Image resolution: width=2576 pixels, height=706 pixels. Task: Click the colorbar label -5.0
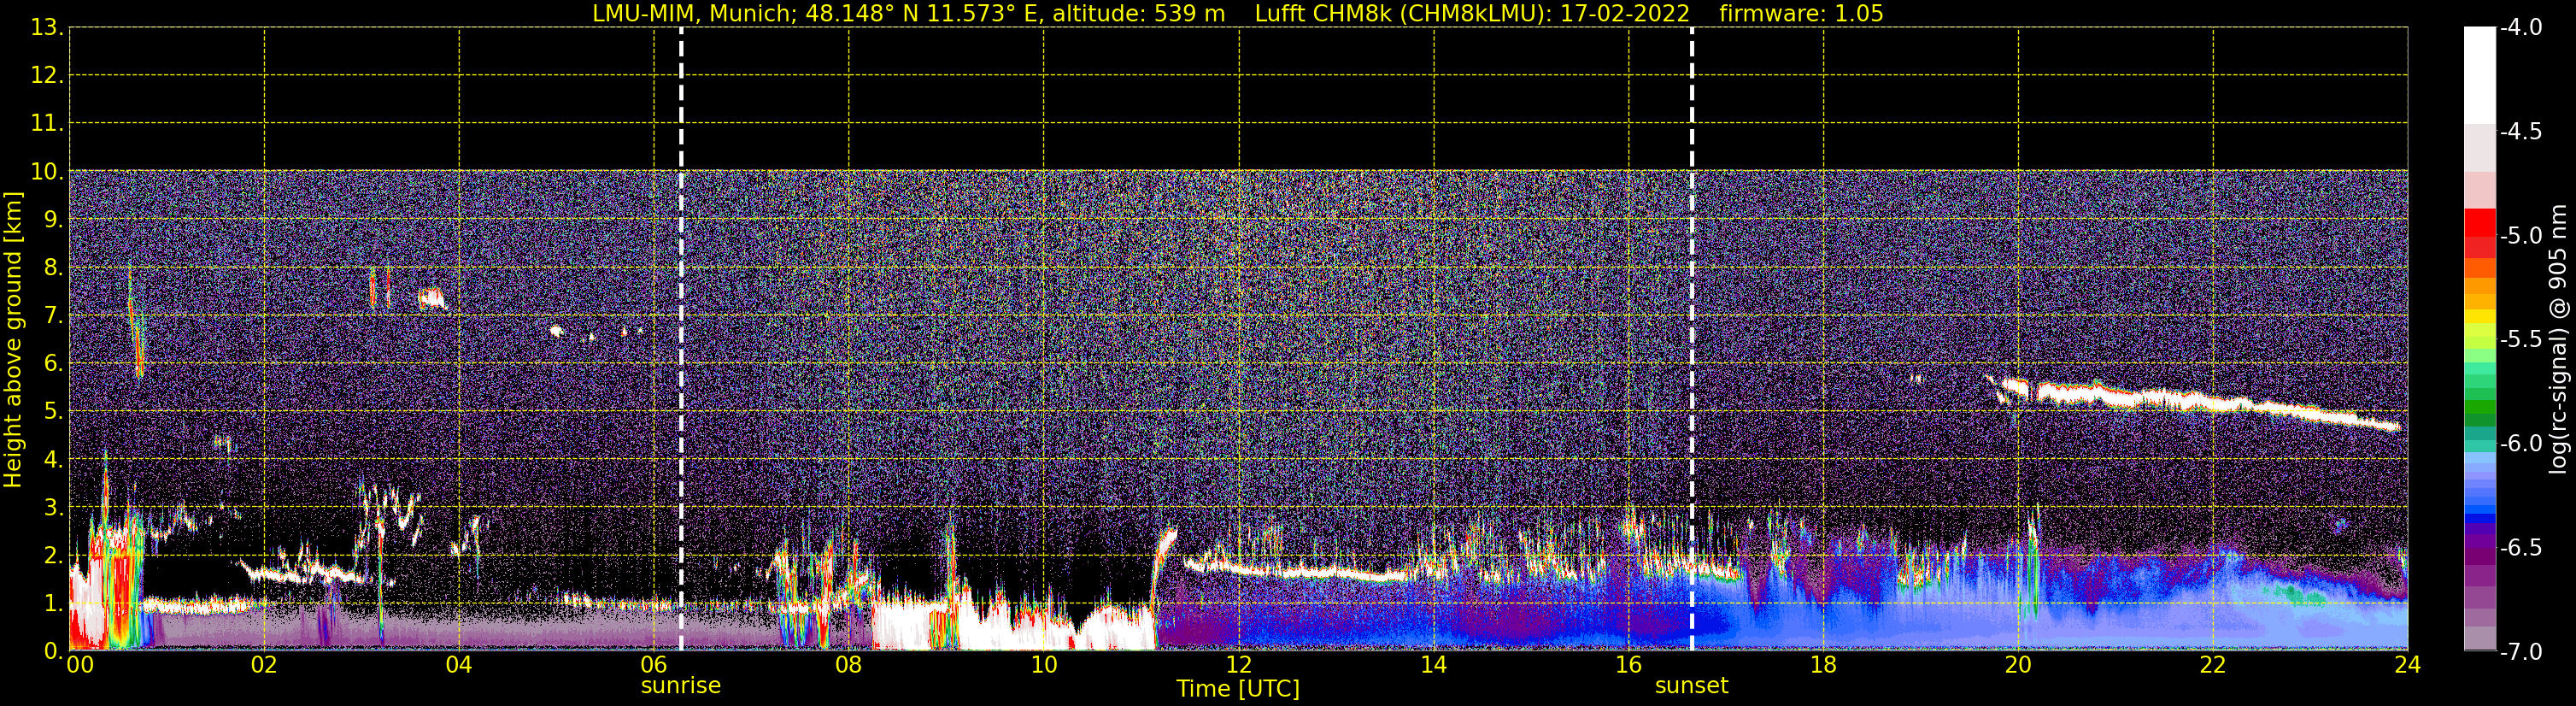pyautogui.click(x=2520, y=236)
